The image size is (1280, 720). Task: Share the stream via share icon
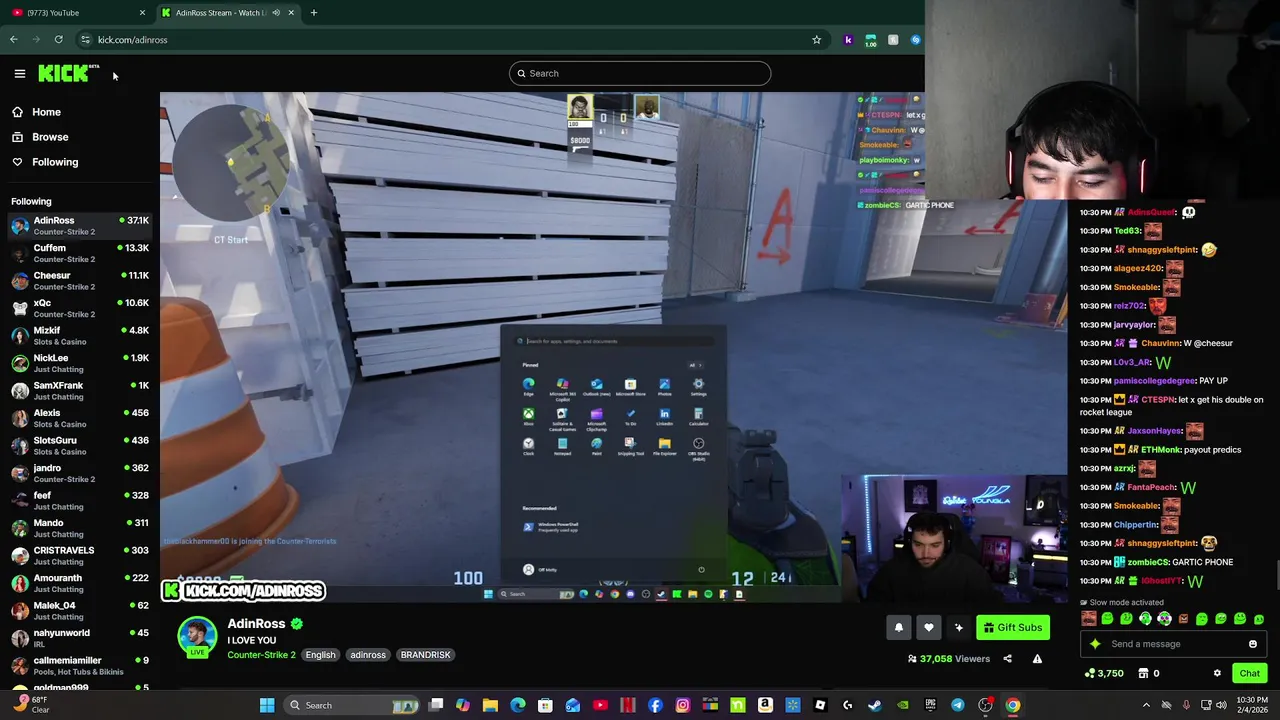pyautogui.click(x=1007, y=659)
